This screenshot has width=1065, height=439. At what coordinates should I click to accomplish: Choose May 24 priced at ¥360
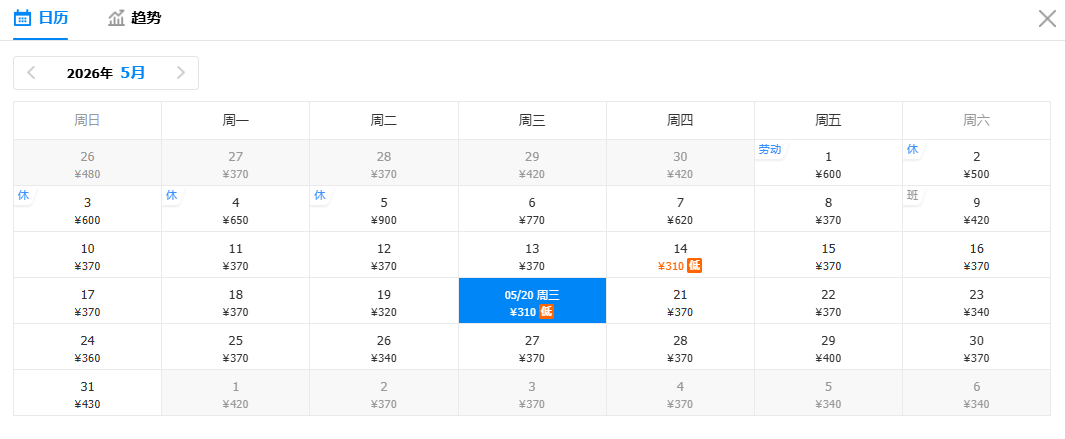[88, 347]
